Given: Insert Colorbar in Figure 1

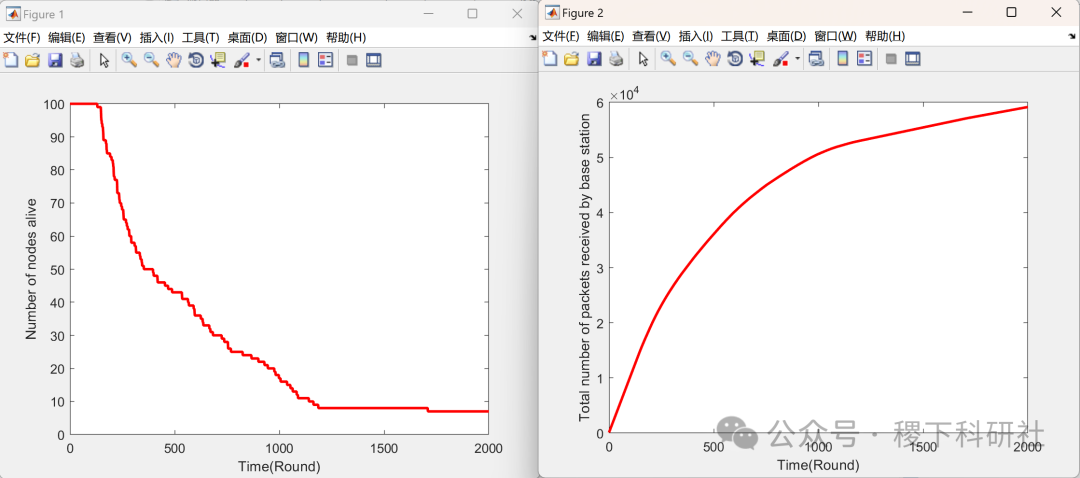Looking at the screenshot, I should (304, 60).
